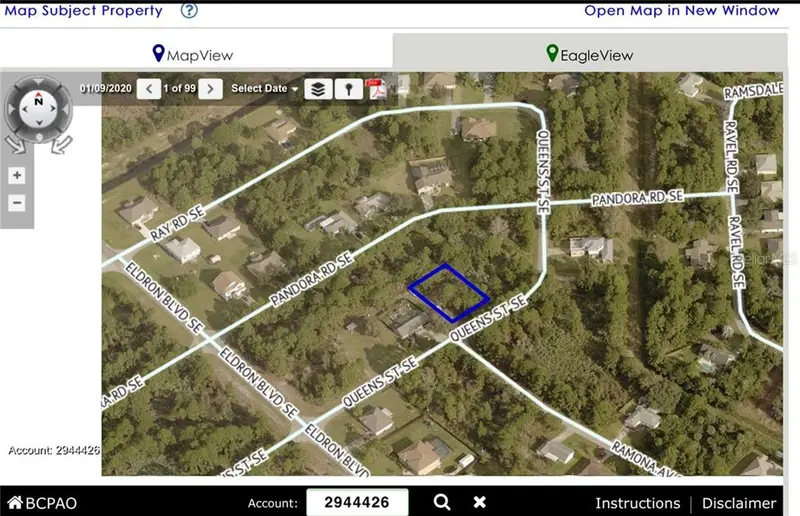Select the blue outlined subject parcel
Viewport: 800px width, 516px height.
coord(448,293)
